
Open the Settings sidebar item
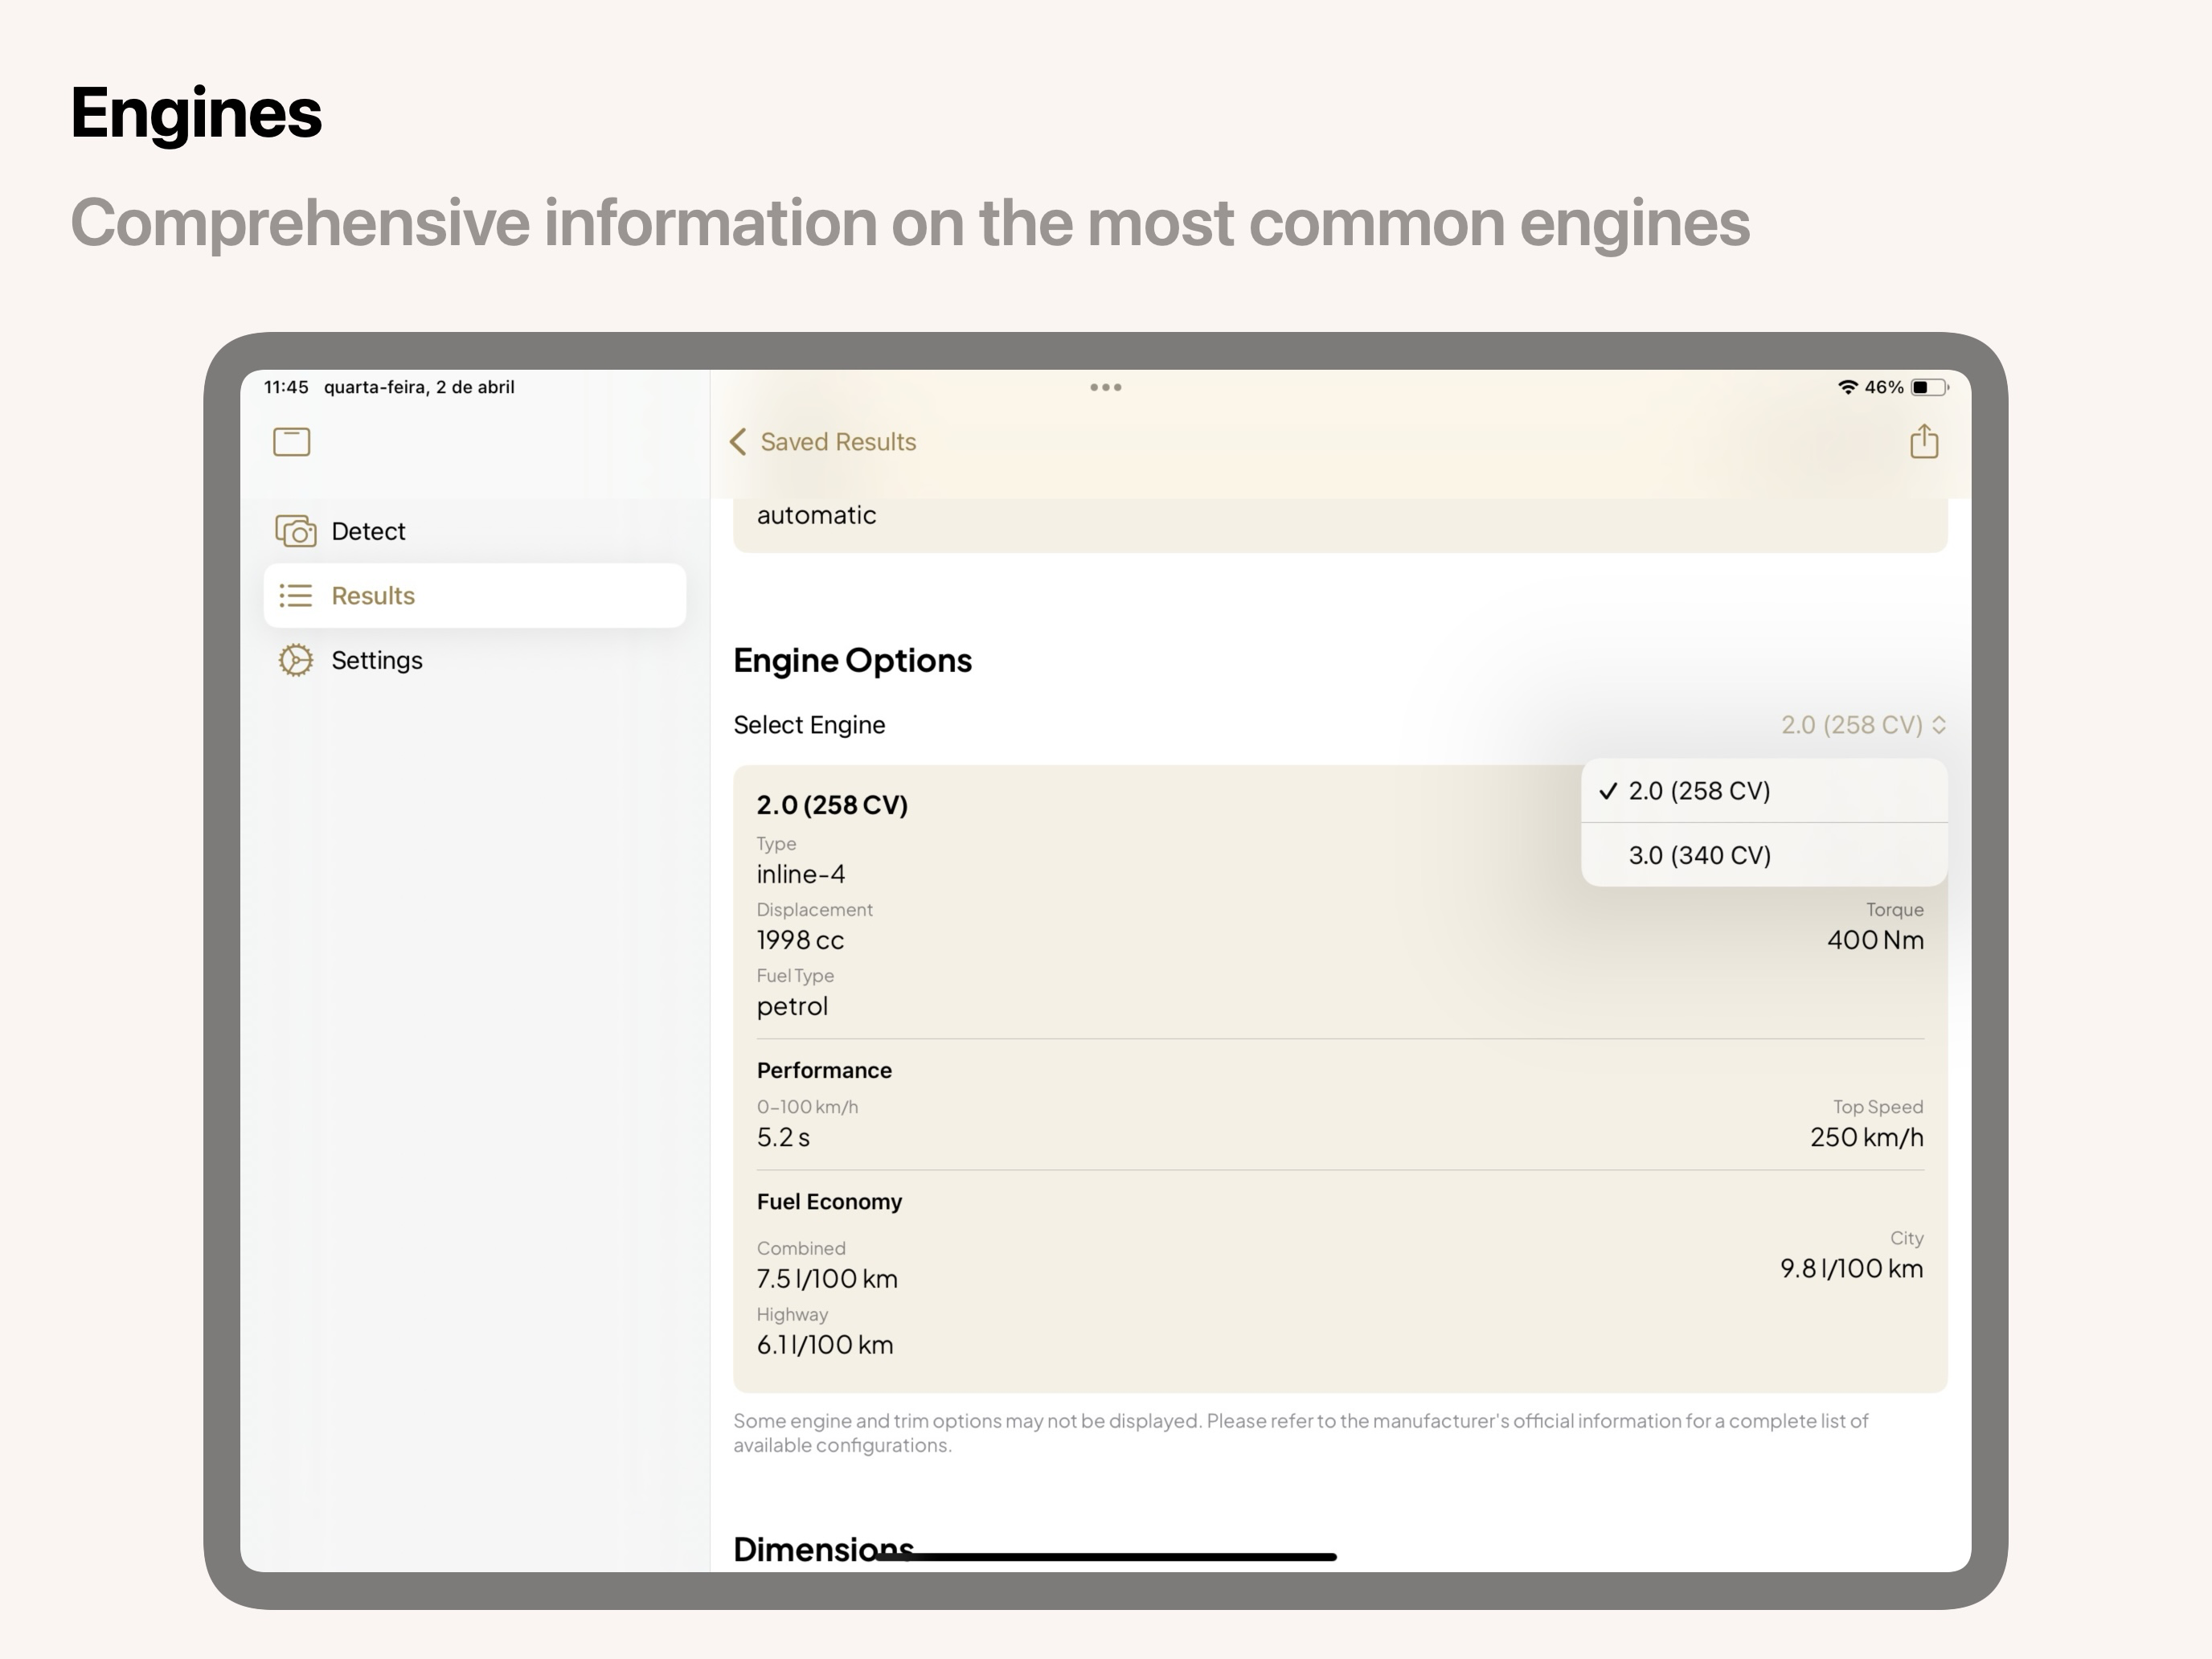click(377, 660)
